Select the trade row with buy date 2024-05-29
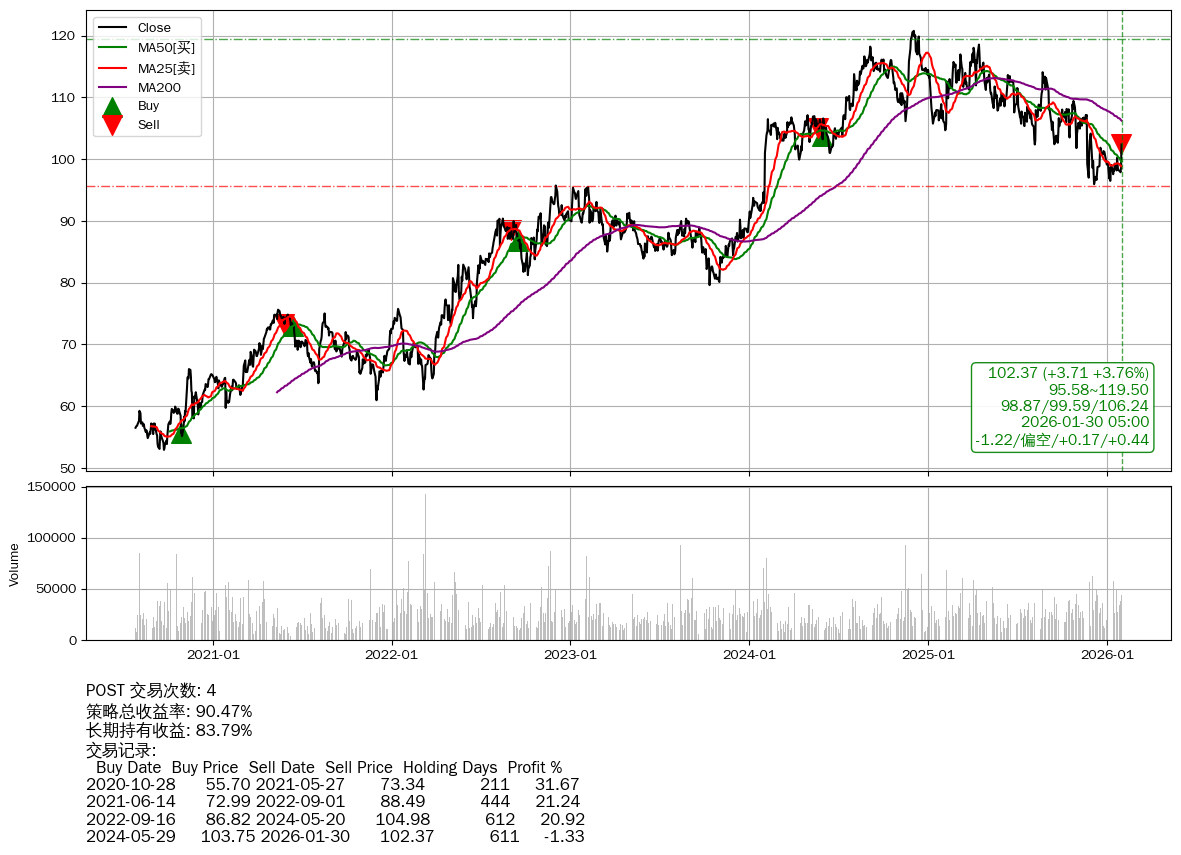1181x855 pixels. [x=335, y=836]
